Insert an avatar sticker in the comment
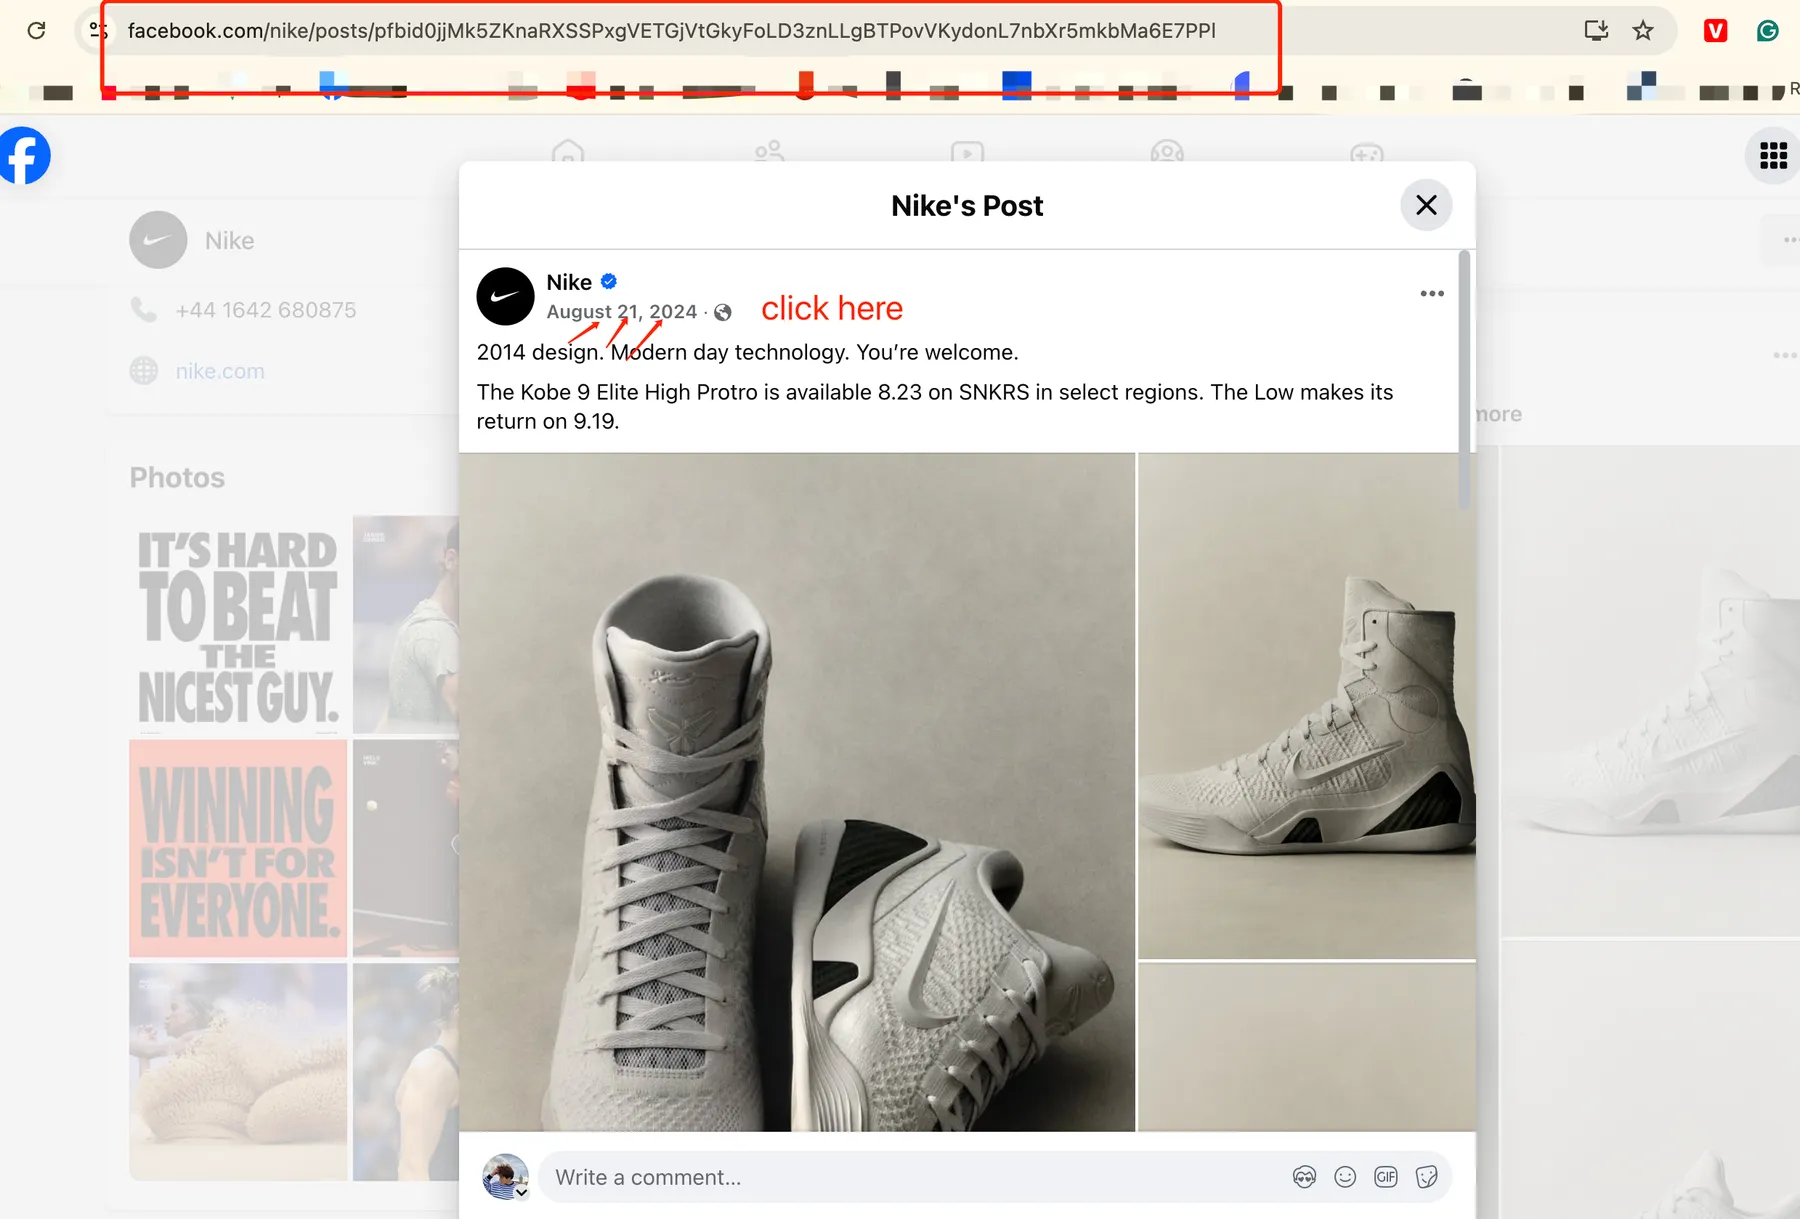Screen dimensions: 1800x1219 tap(1304, 1177)
